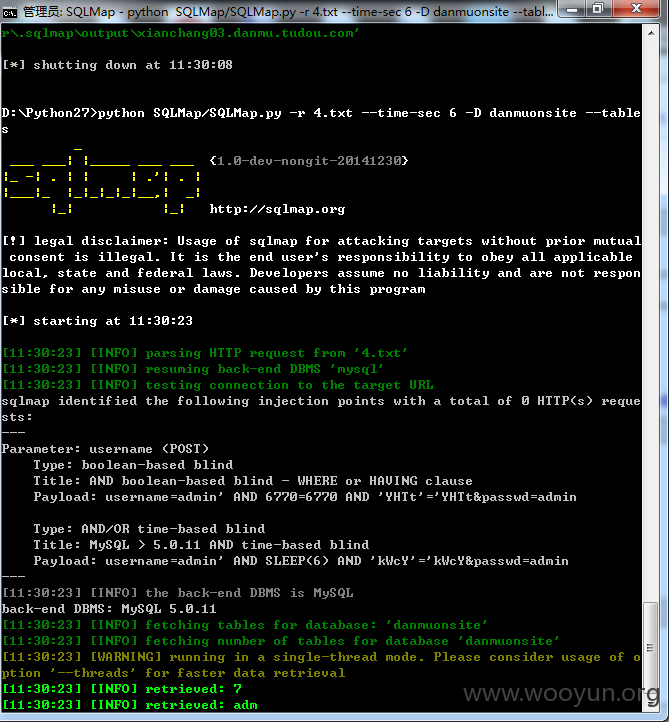Click the line '[*] starting at 11:30:23'
This screenshot has width=669, height=722.
(98, 321)
